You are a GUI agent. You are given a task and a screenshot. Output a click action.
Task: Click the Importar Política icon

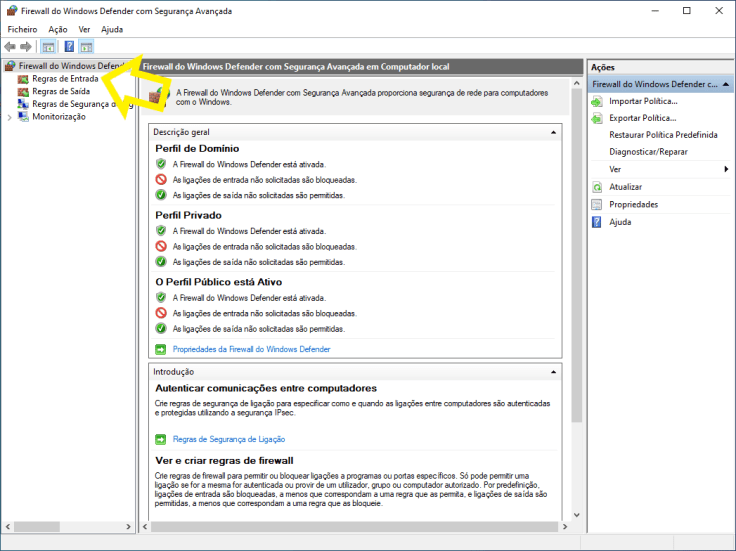(597, 101)
